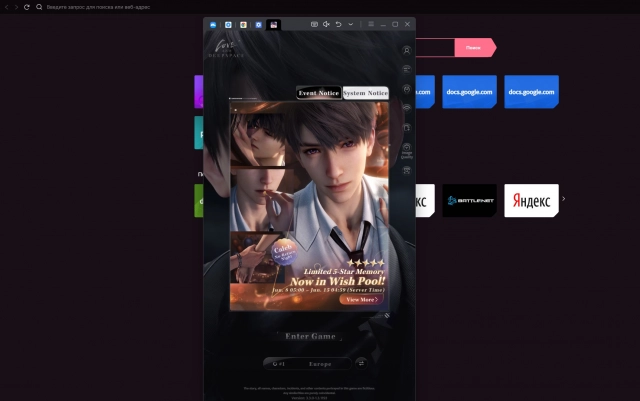Open the blue gear settings app tab
The width and height of the screenshot is (640, 401).
click(258, 25)
